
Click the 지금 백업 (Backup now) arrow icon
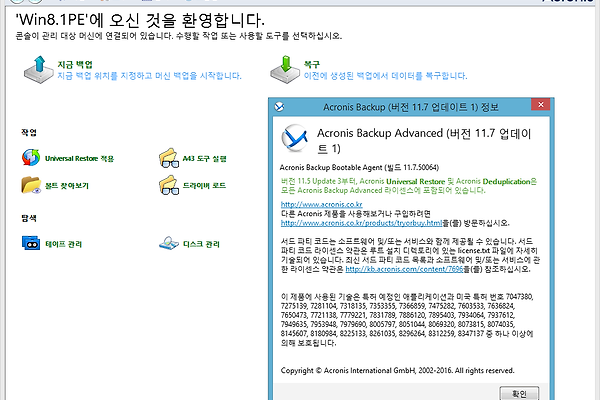pyautogui.click(x=33, y=69)
